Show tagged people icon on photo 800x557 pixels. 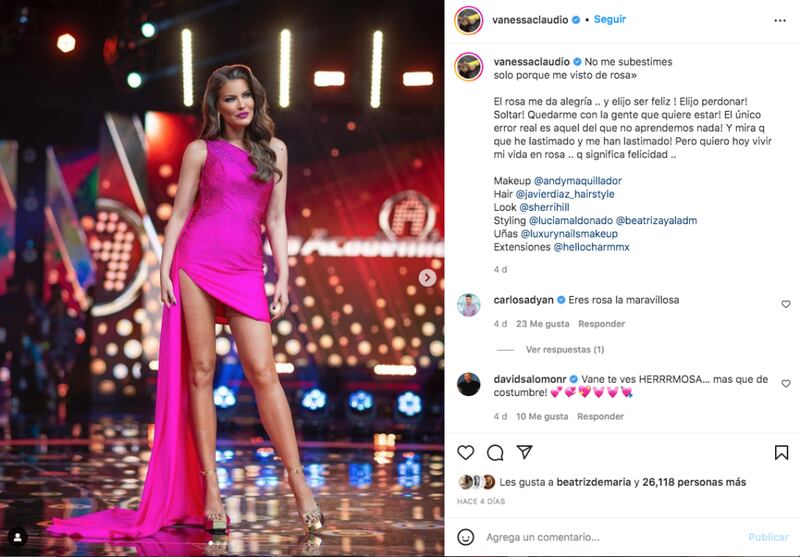pos(17,537)
